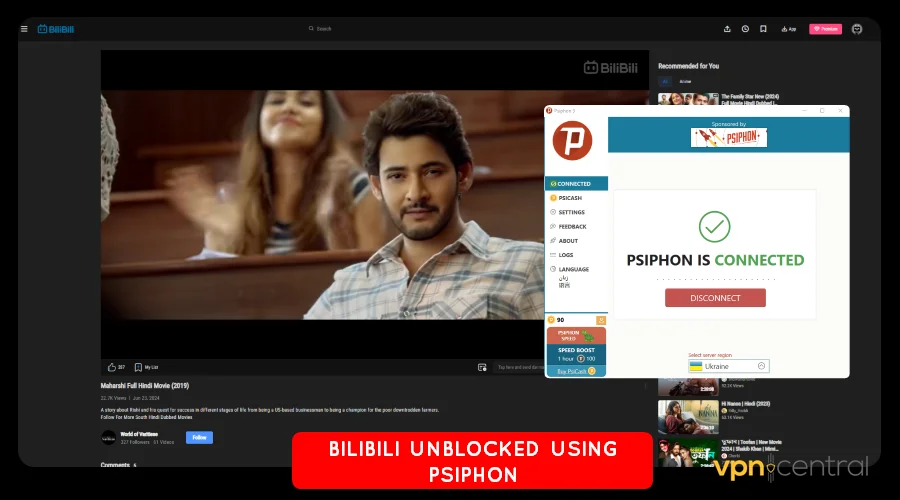Screen dimensions: 900x500
Task: Open the user avatar in BiliBili header
Action: pos(857,29)
